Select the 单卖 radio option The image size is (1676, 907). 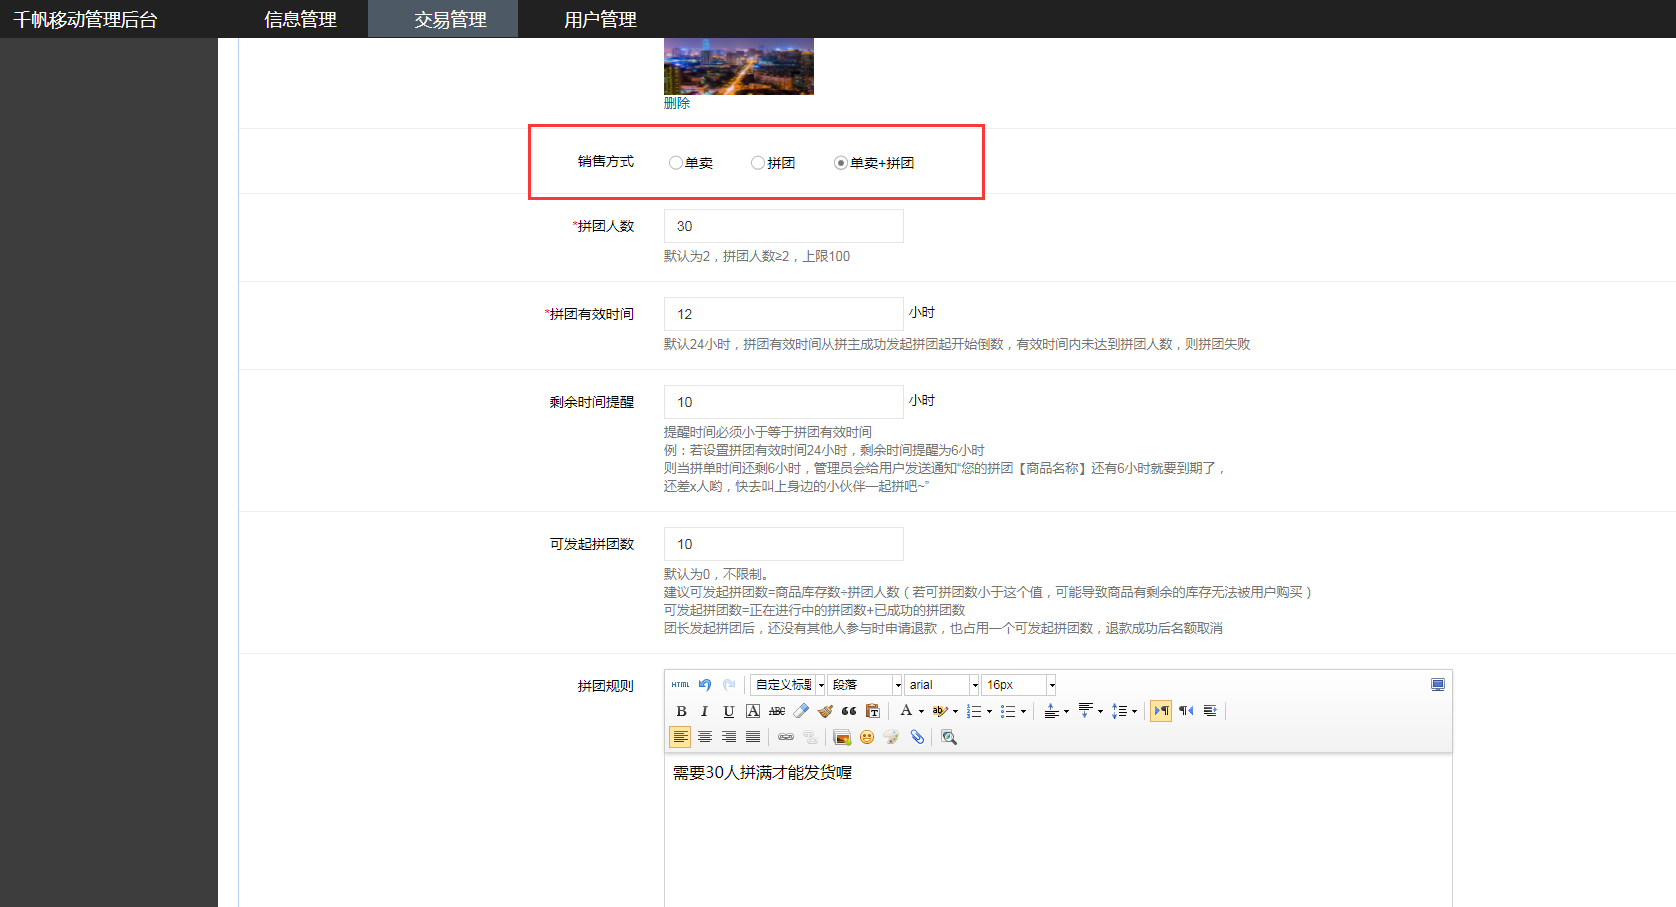click(x=676, y=163)
